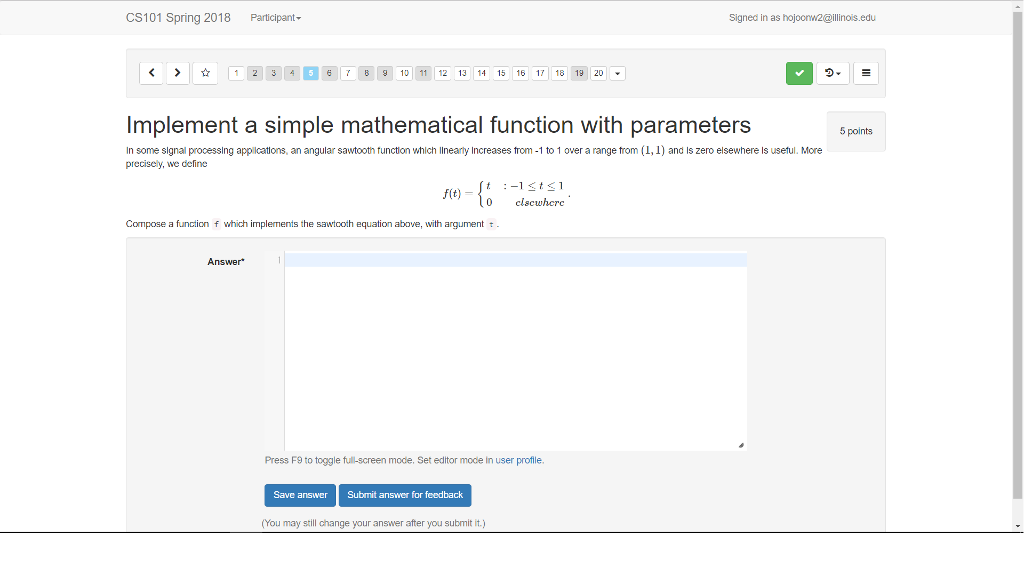Click the sawtooth f(t) formula
The width and height of the screenshot is (1024, 576).
click(507, 194)
